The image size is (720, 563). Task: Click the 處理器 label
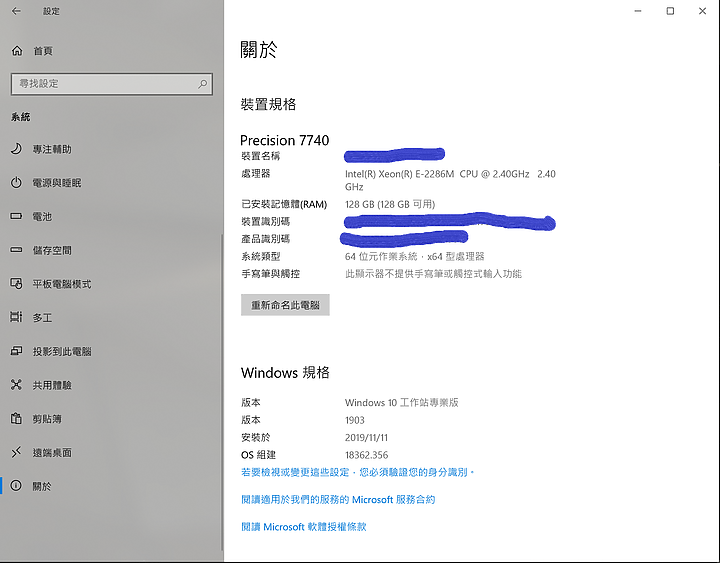pyautogui.click(x=256, y=174)
